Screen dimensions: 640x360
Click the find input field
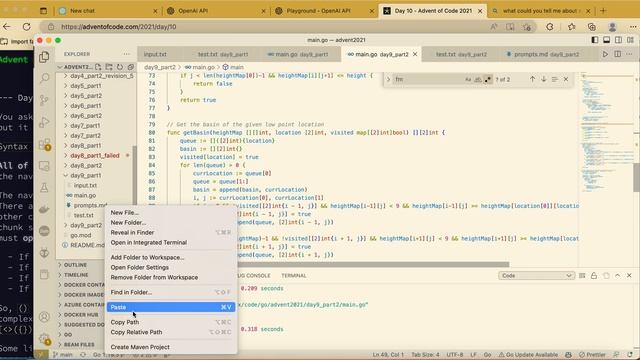coord(428,79)
